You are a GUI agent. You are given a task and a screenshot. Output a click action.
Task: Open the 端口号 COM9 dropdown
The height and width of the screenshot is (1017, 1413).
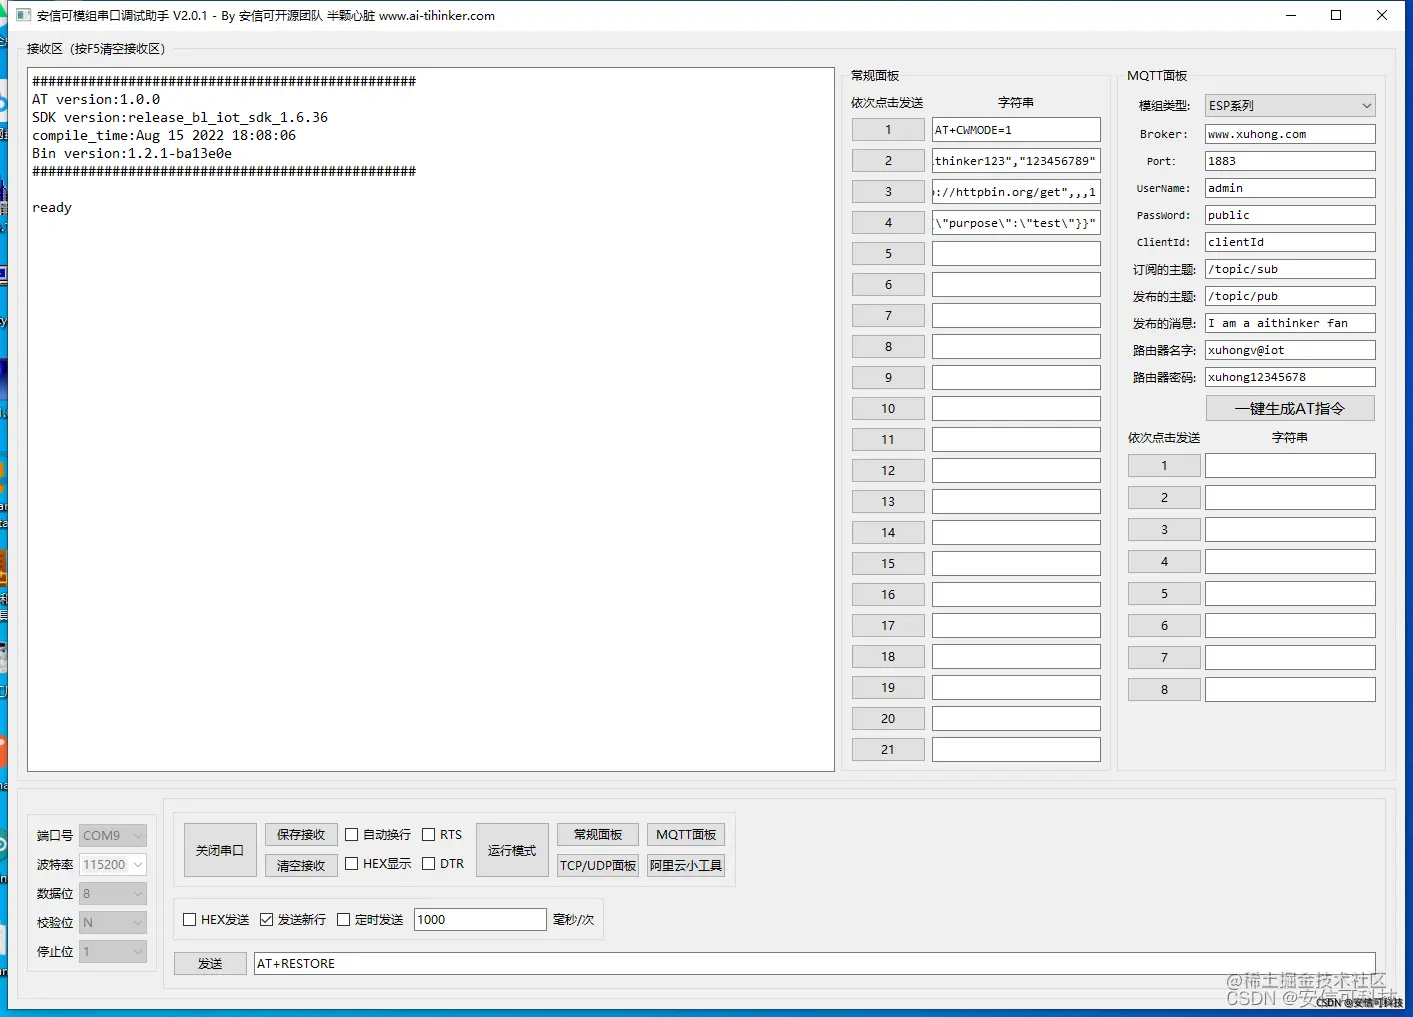[x=113, y=835]
